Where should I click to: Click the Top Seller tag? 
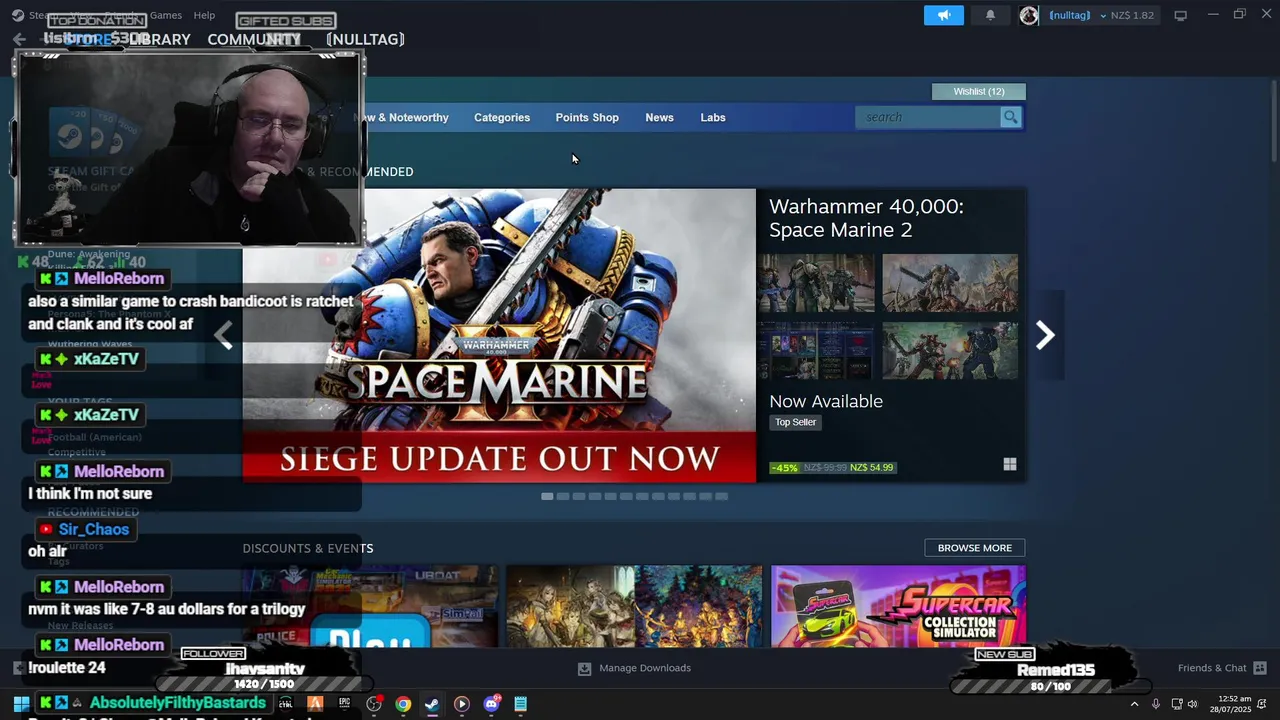(796, 422)
